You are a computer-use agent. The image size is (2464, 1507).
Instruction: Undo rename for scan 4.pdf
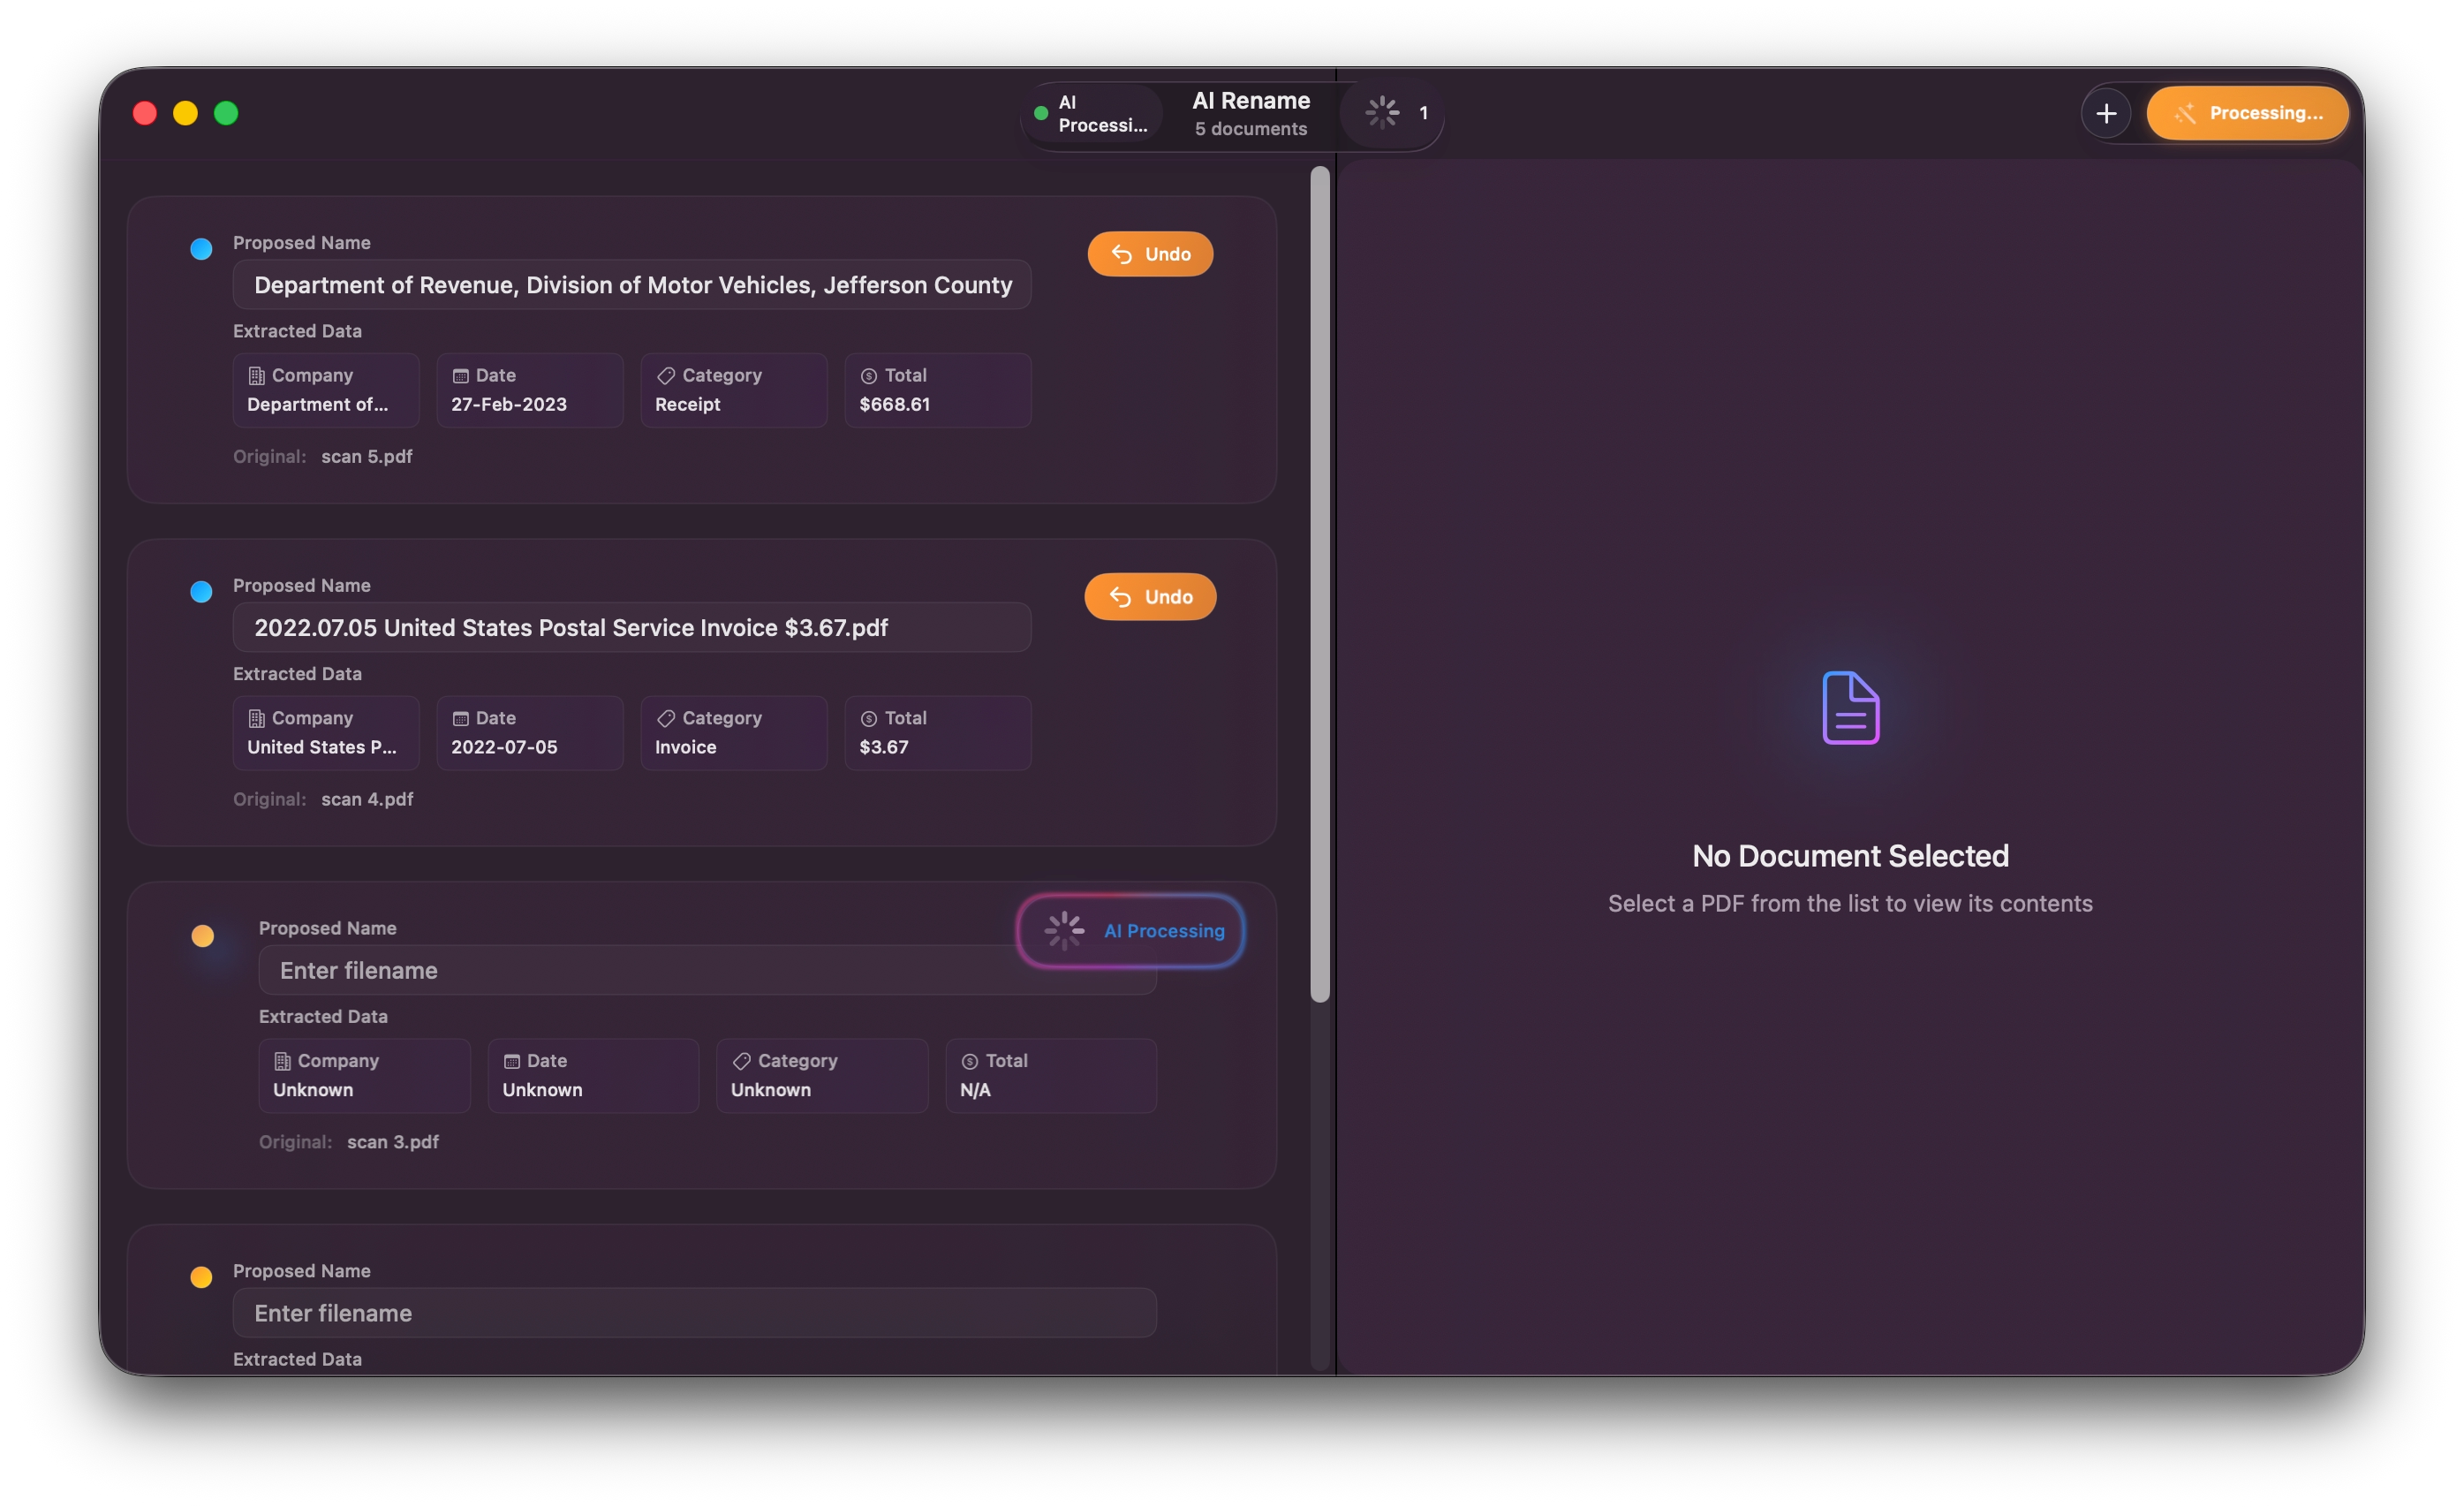[1150, 597]
